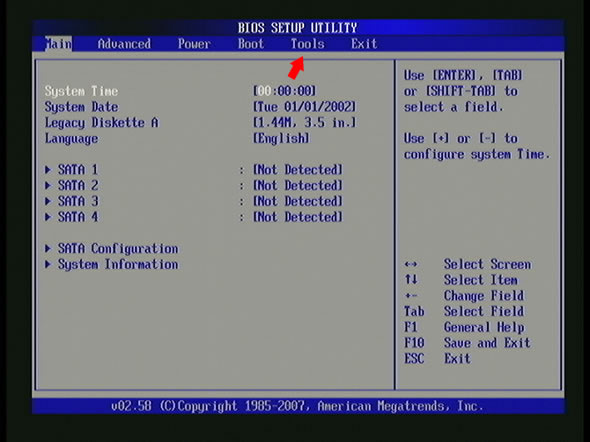Click the F10 key label

pos(414,343)
